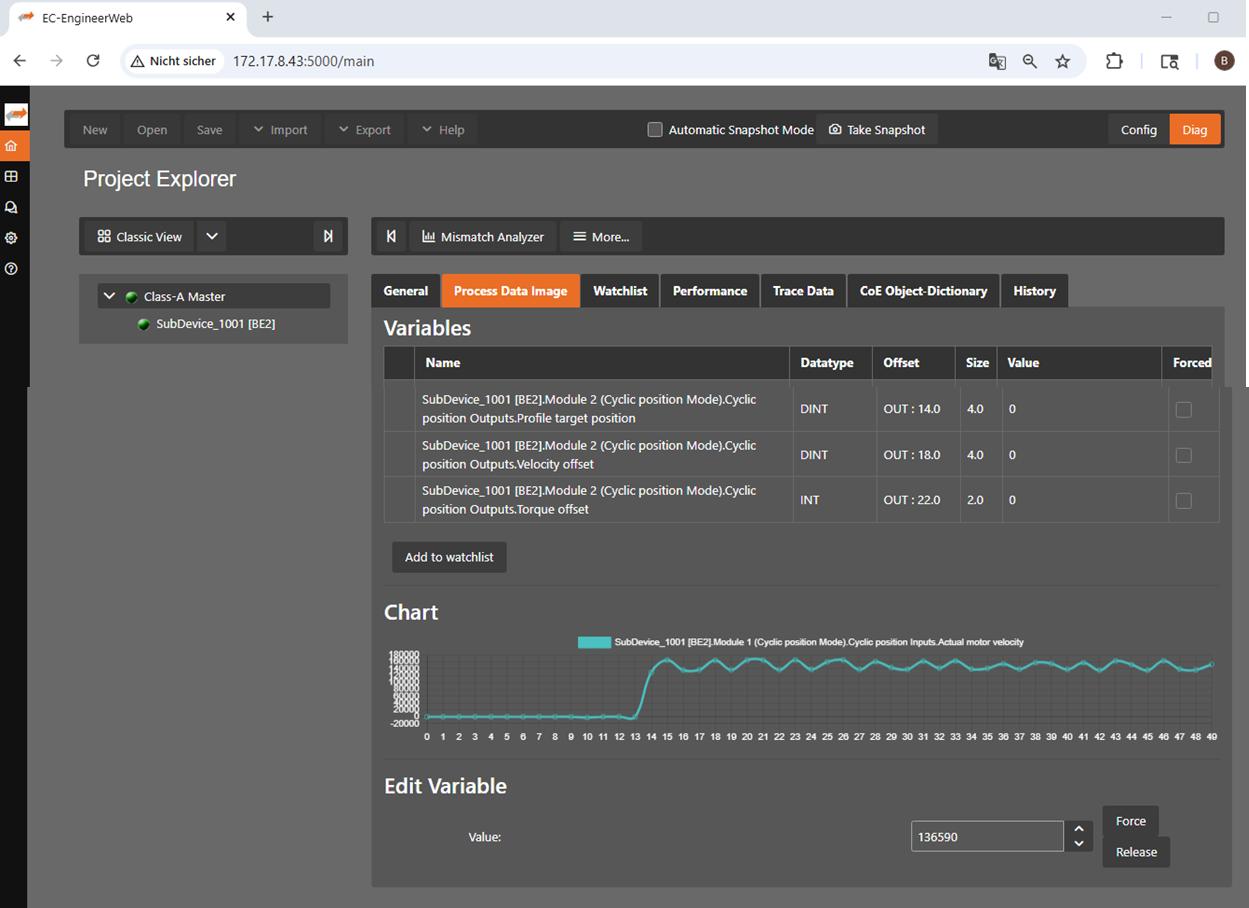The image size is (1249, 908).
Task: Switch to the Watchlist tab
Action: click(x=620, y=291)
